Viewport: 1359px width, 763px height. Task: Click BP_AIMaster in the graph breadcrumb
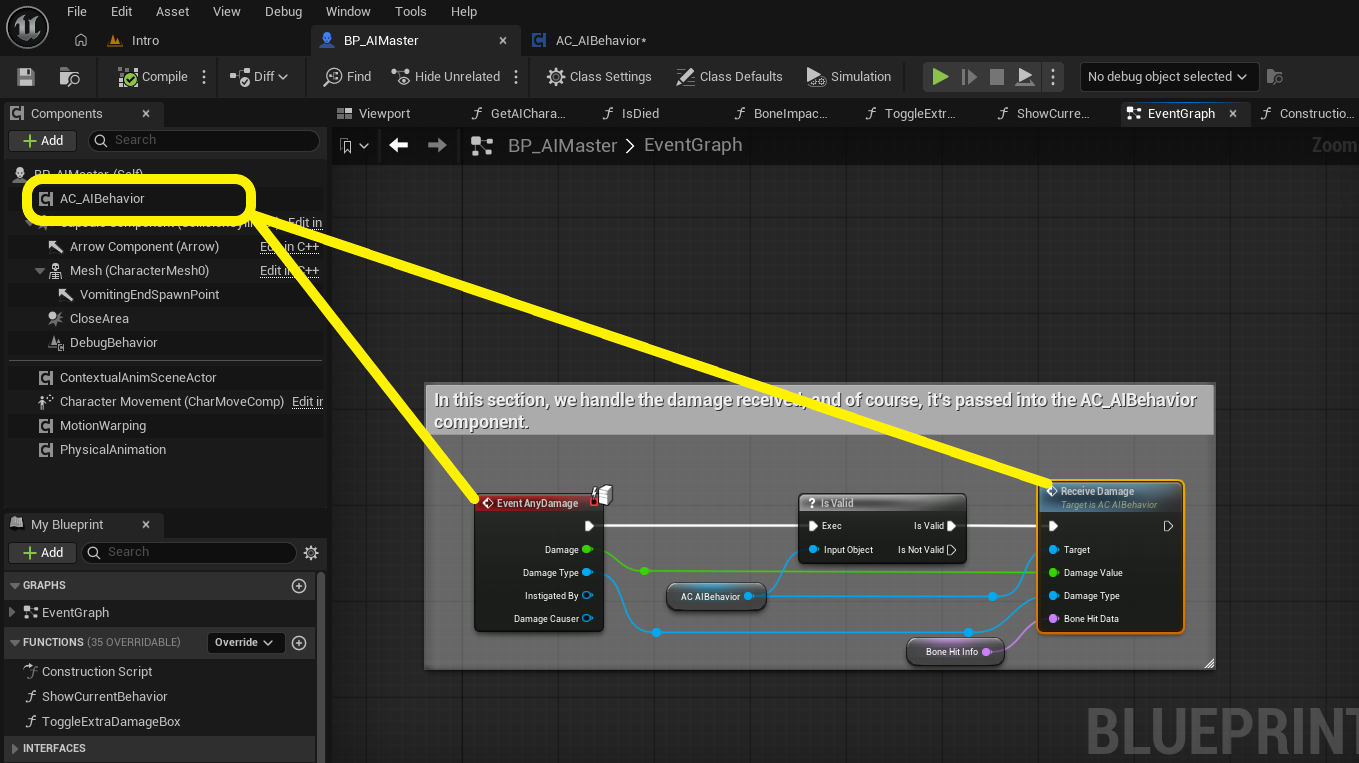pyautogui.click(x=563, y=146)
